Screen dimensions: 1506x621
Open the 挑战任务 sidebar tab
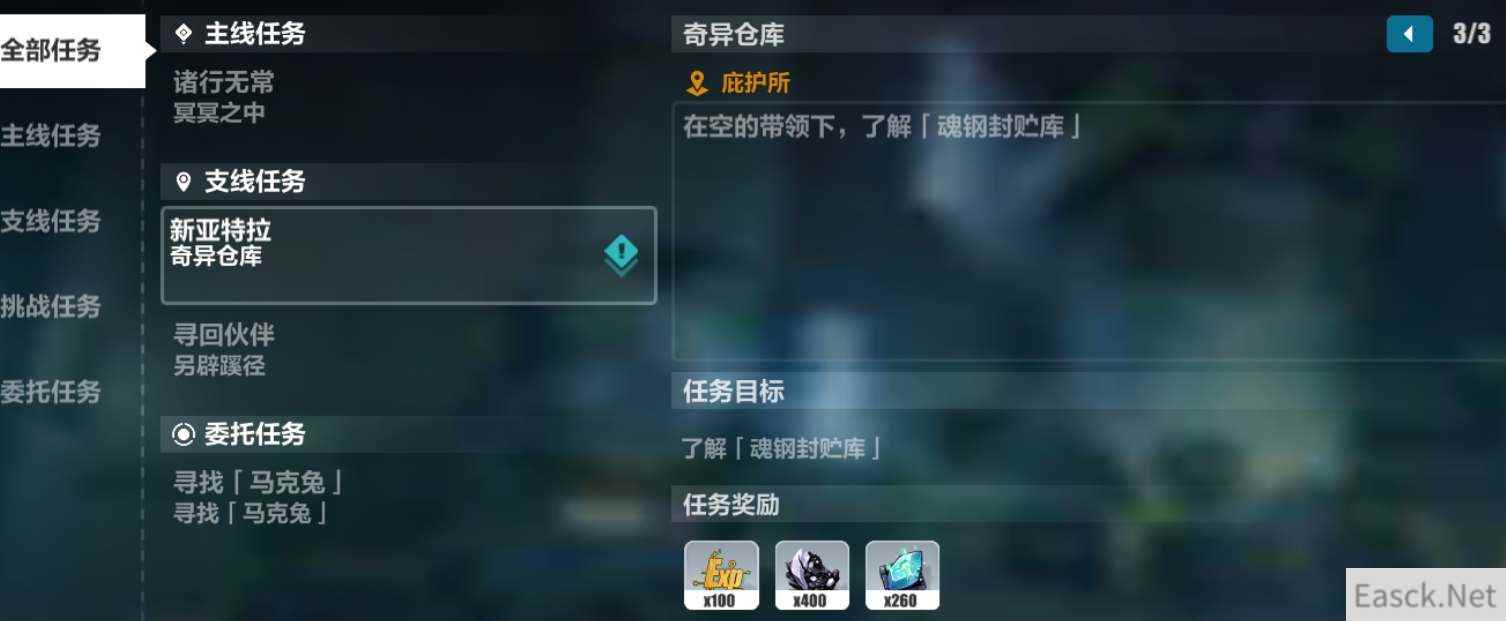point(51,306)
